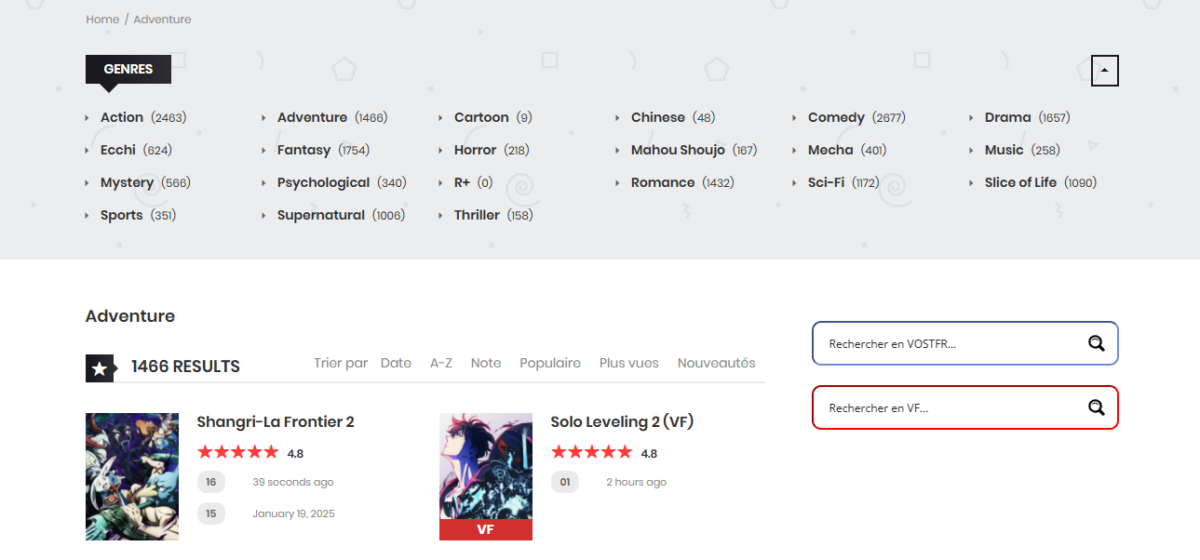
Task: Click Shangri-La Frontier 2 star rating
Action: tap(238, 453)
